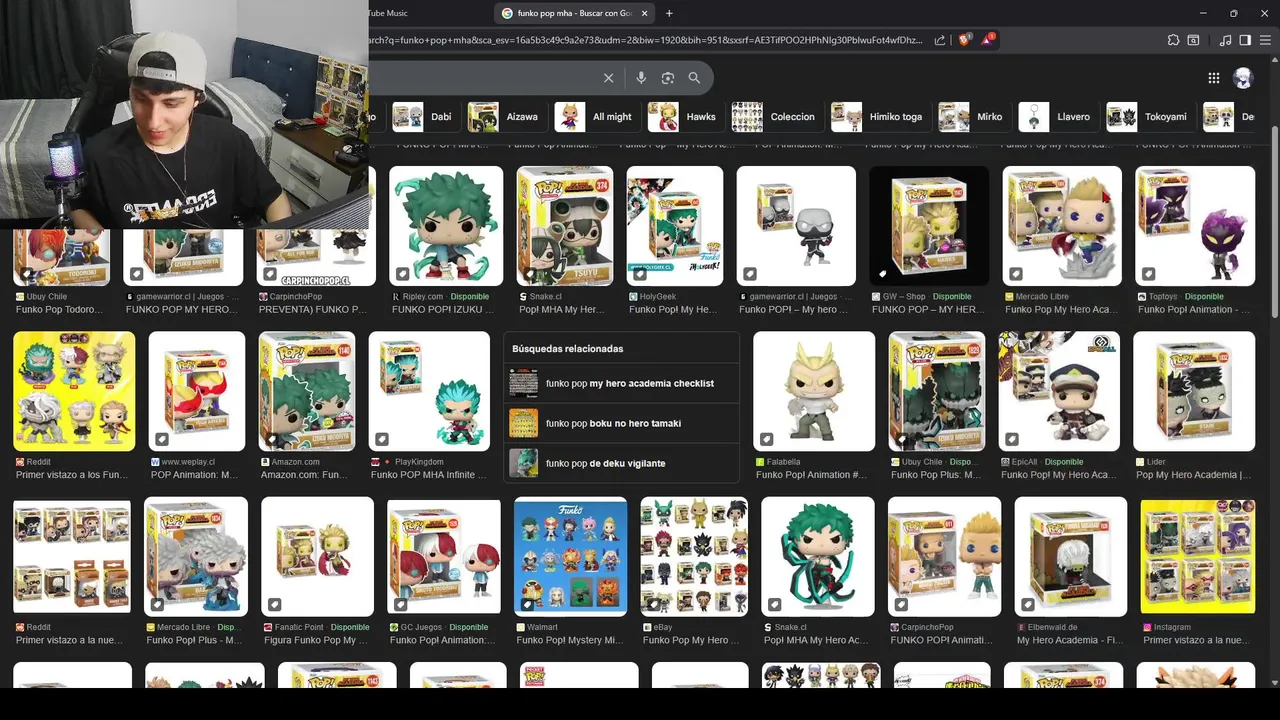Click the magnifier search icon

tap(694, 78)
